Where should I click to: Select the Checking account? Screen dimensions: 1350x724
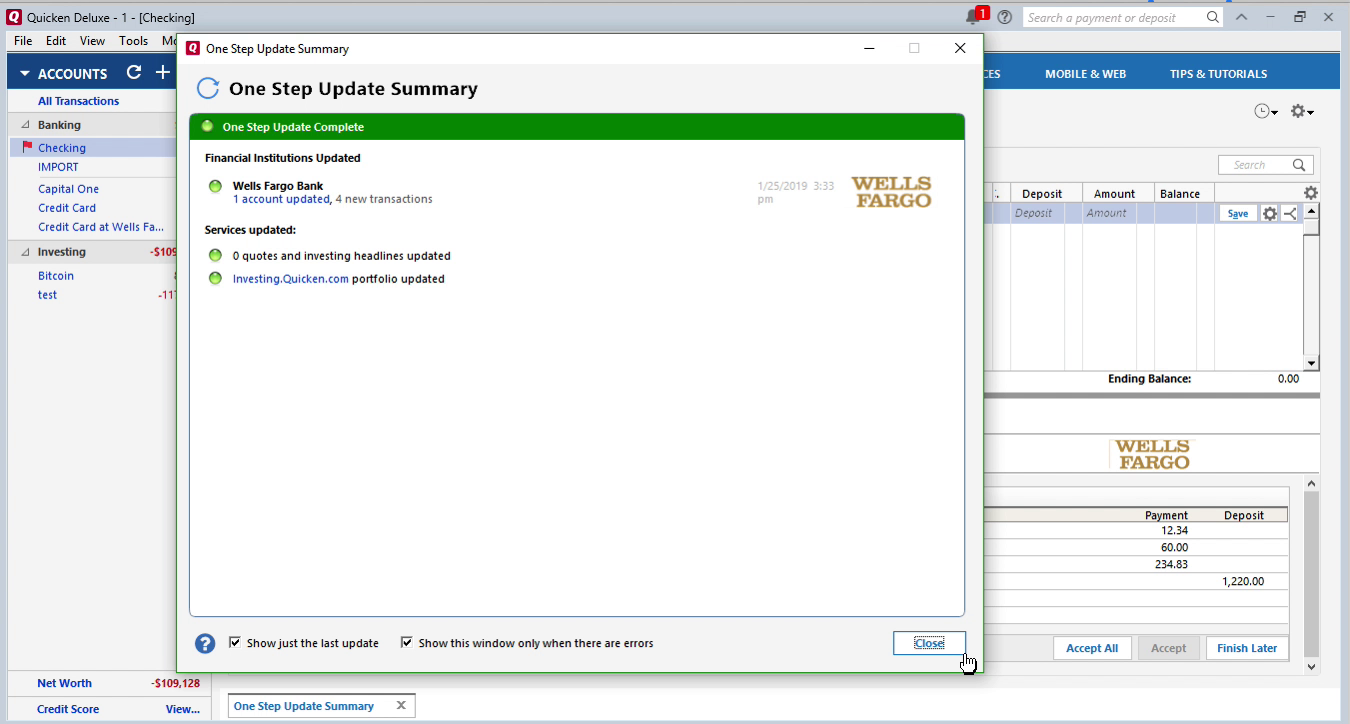pyautogui.click(x=62, y=148)
